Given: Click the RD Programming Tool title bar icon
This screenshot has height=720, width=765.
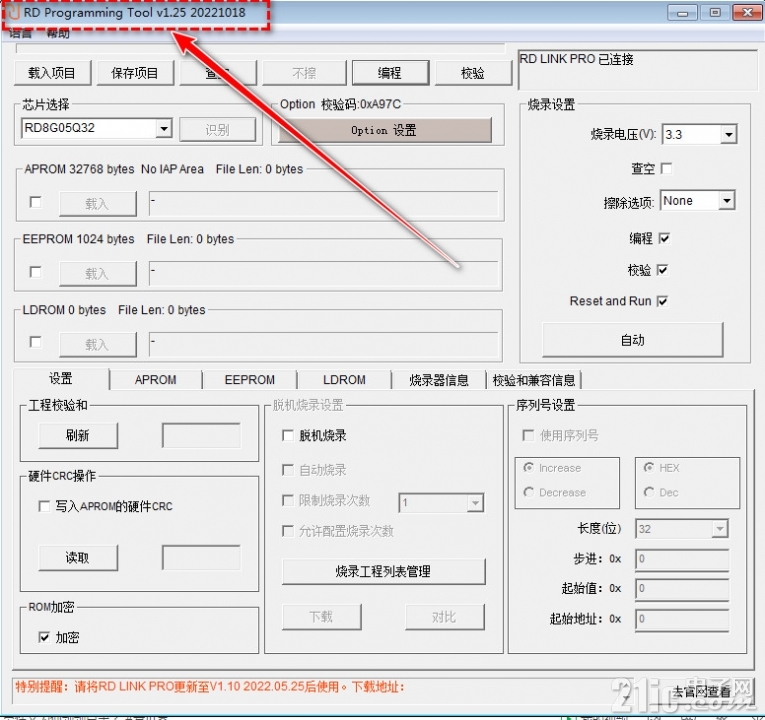Looking at the screenshot, I should (14, 12).
